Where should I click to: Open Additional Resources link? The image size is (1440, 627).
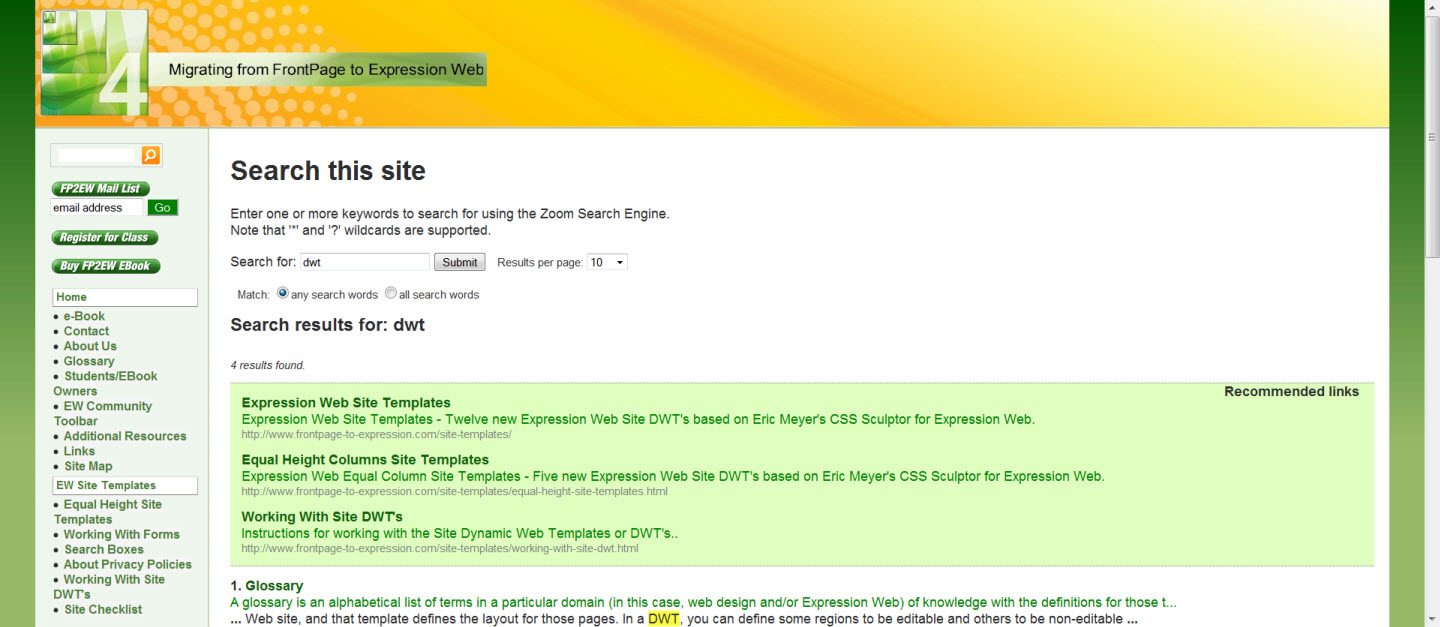(125, 436)
